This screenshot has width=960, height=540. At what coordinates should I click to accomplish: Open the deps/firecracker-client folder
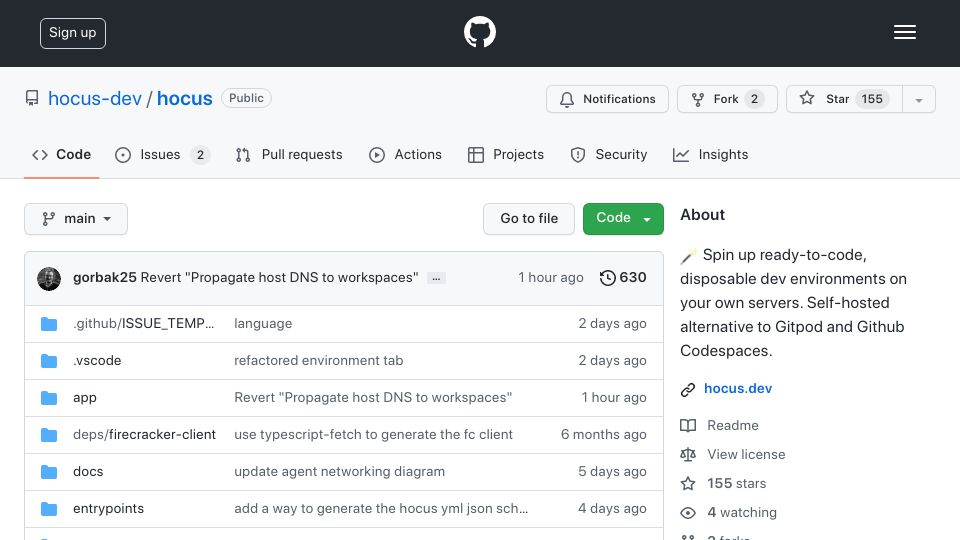click(x=144, y=435)
